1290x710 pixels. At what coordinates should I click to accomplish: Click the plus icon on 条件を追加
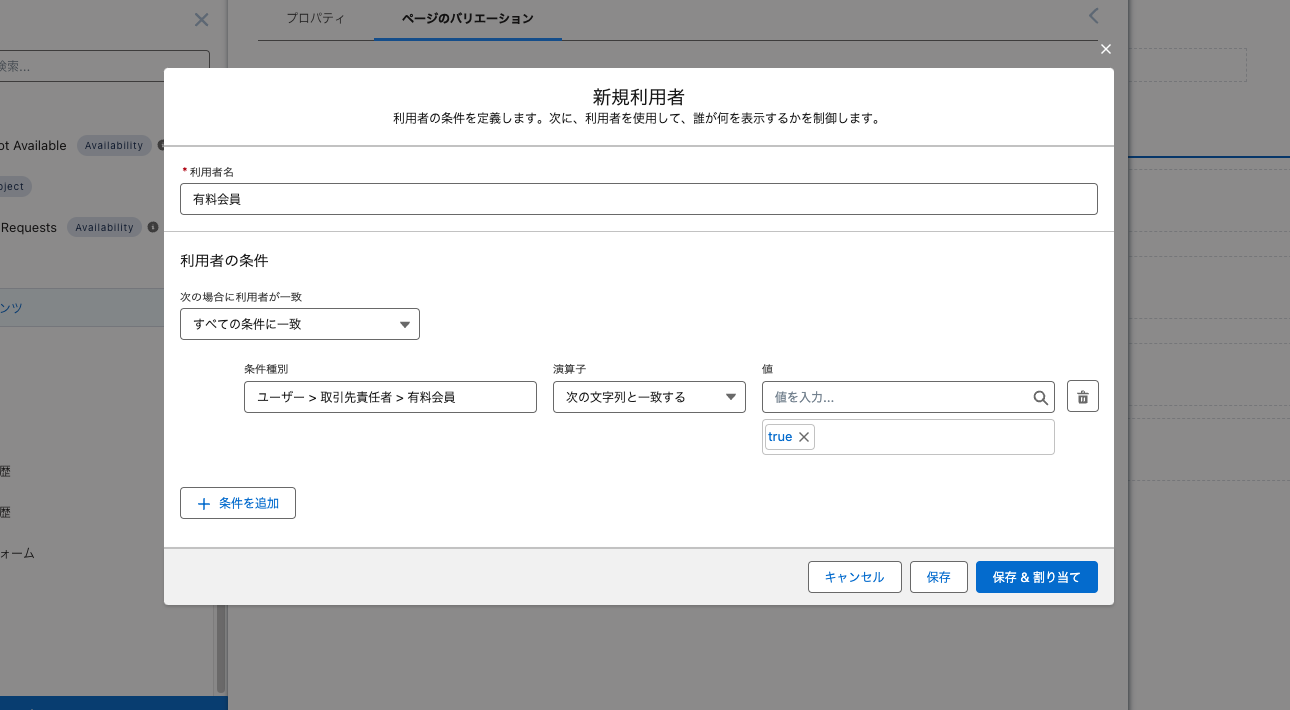pyautogui.click(x=204, y=504)
